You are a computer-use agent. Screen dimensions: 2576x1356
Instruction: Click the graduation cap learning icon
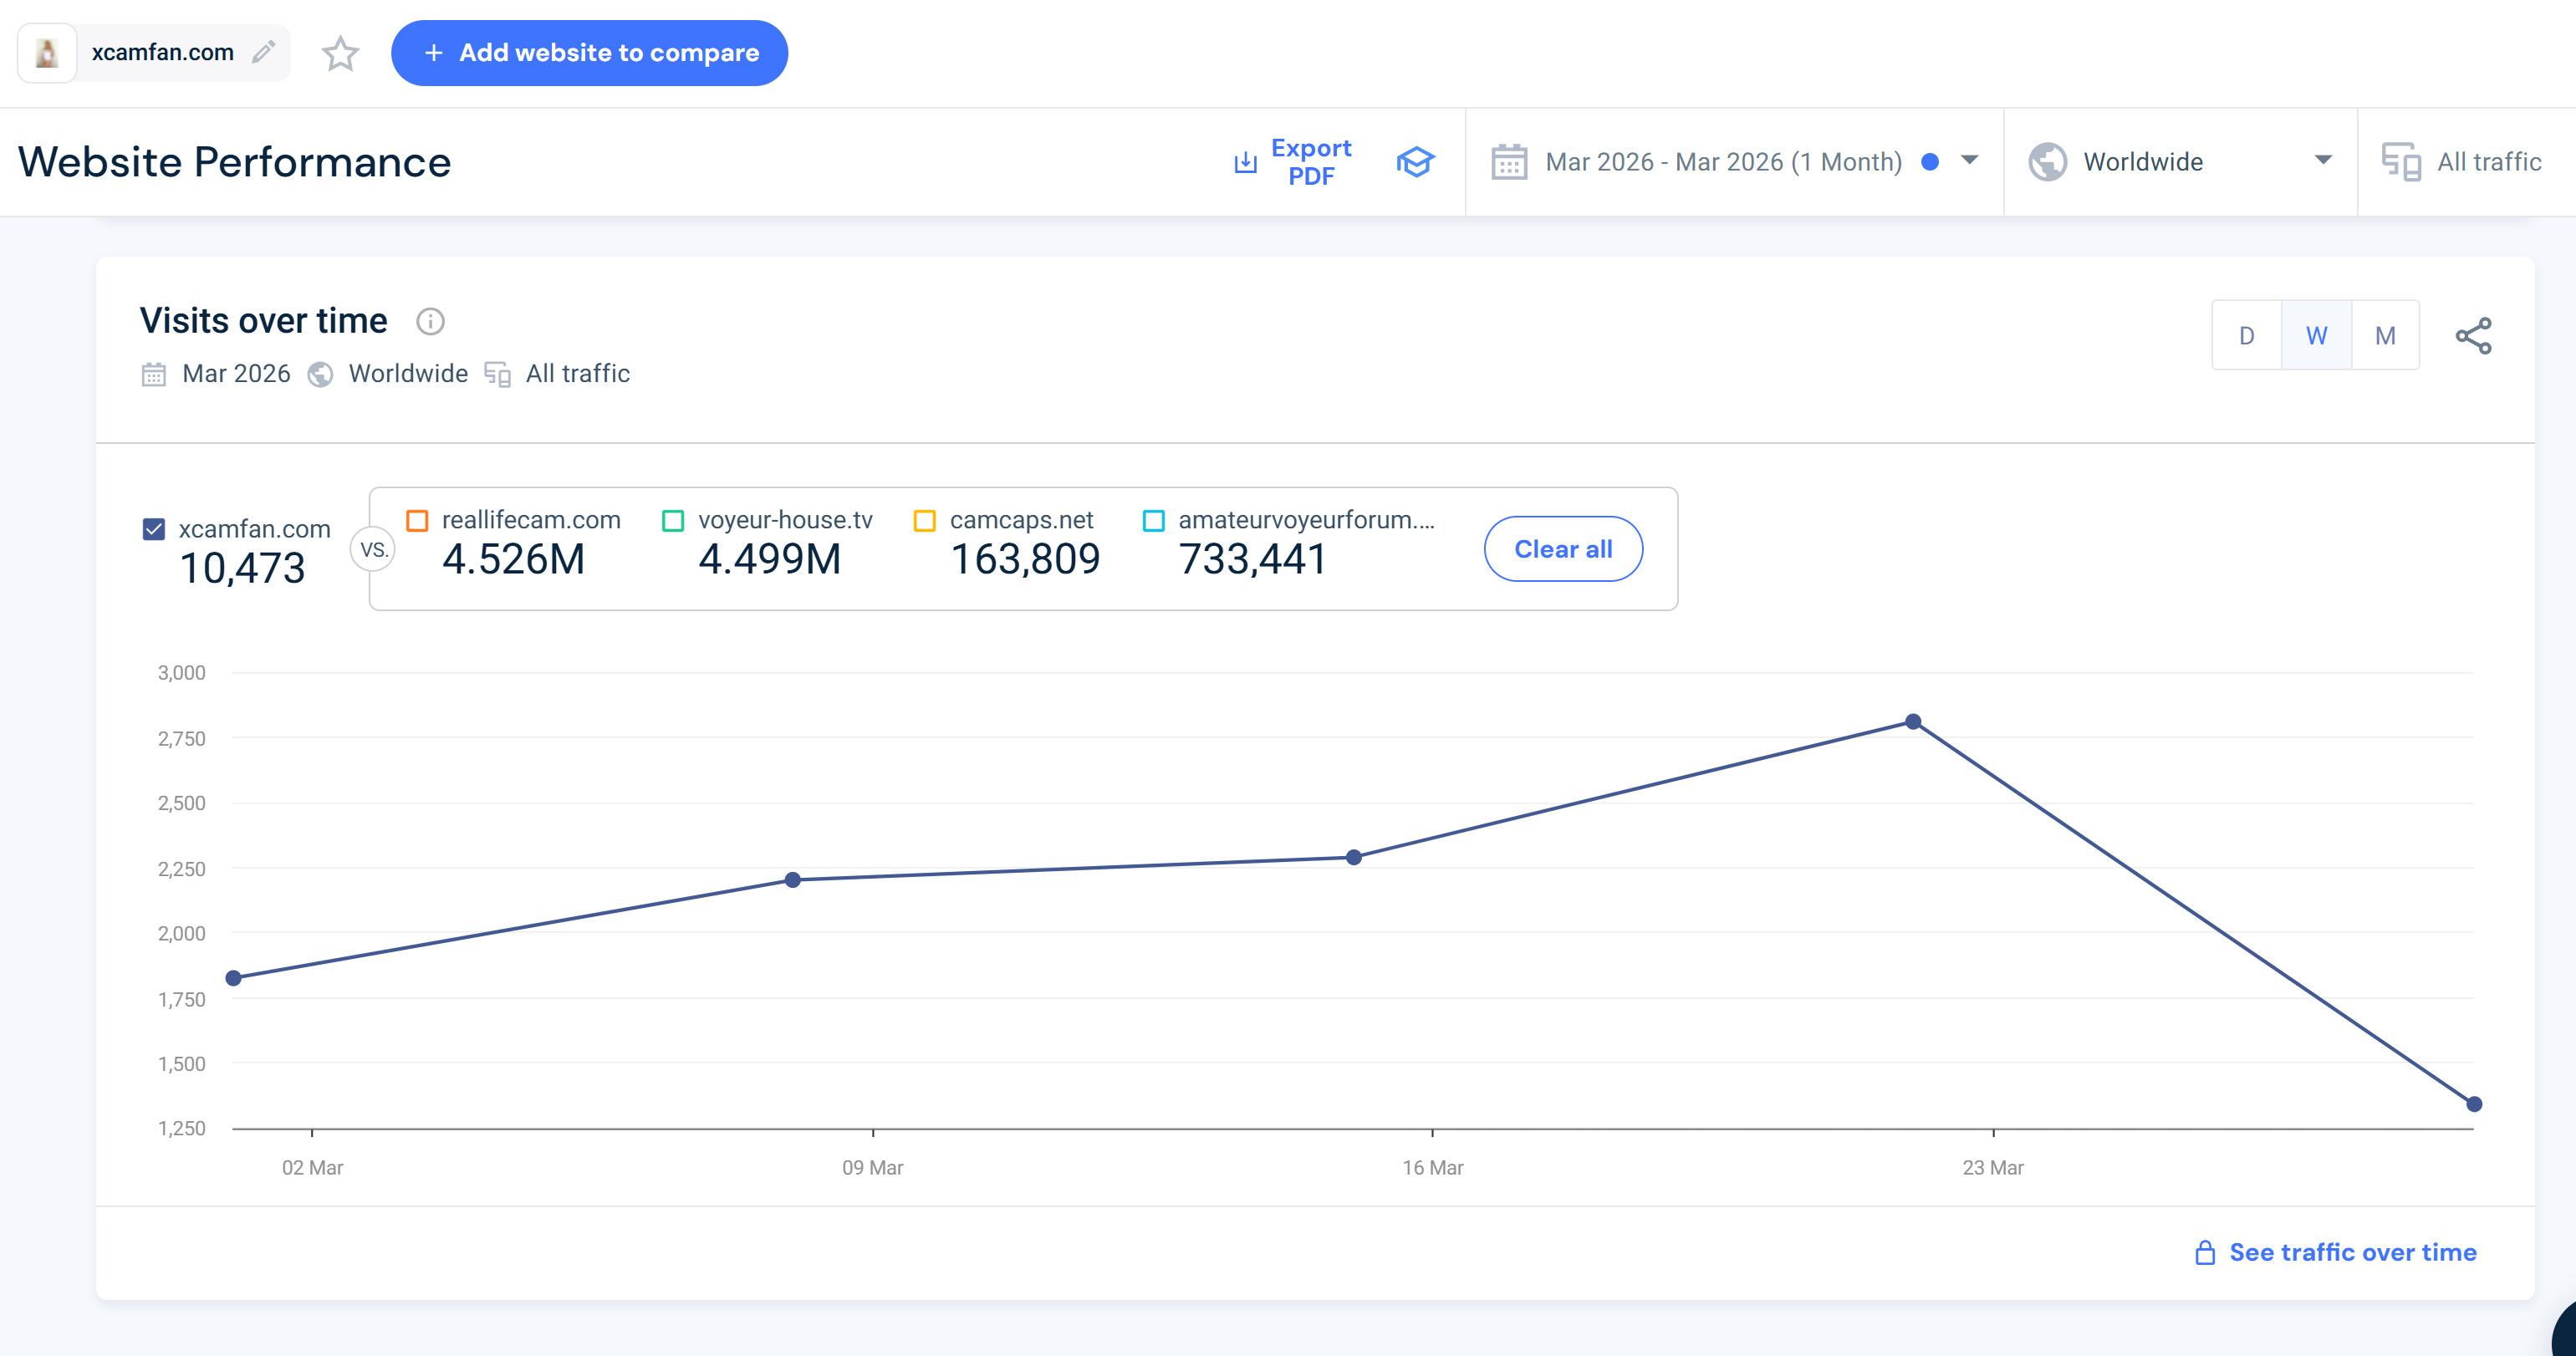1415,162
